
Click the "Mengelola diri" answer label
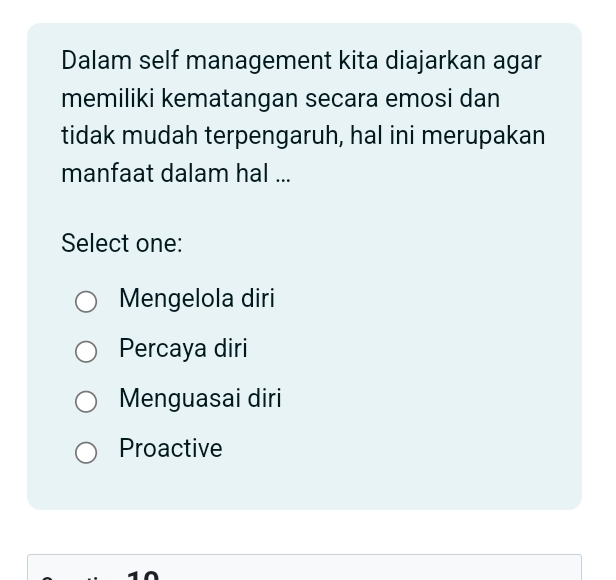click(196, 299)
